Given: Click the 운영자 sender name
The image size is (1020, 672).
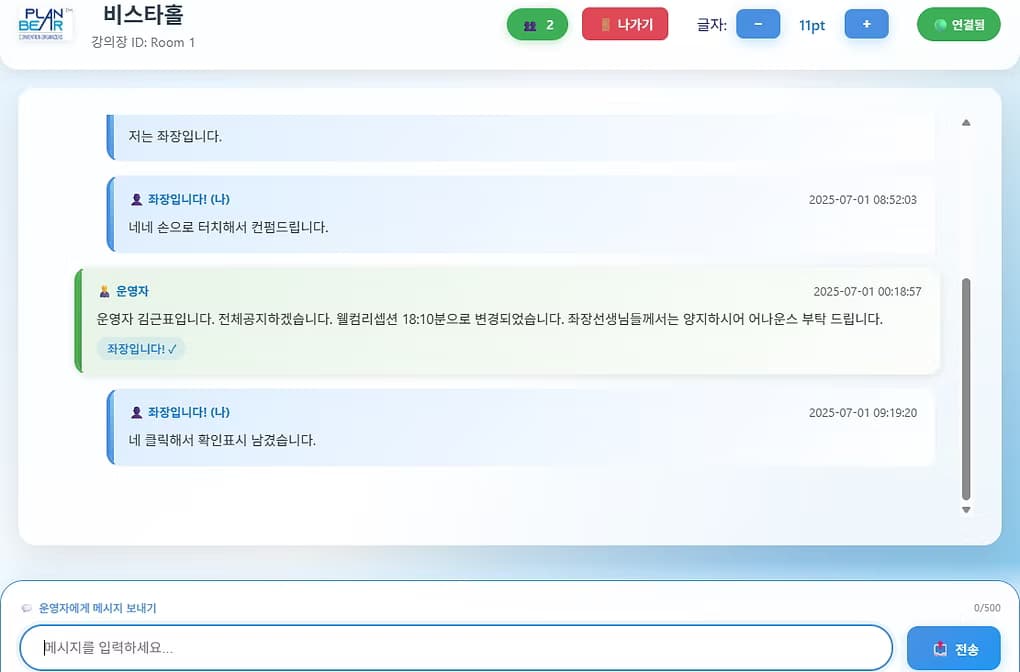Looking at the screenshot, I should [x=133, y=291].
